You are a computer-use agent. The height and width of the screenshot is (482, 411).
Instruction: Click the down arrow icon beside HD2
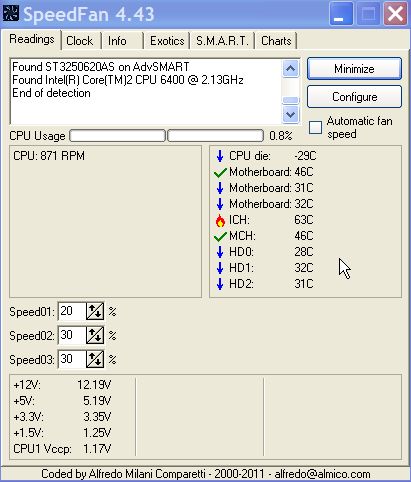click(x=220, y=284)
